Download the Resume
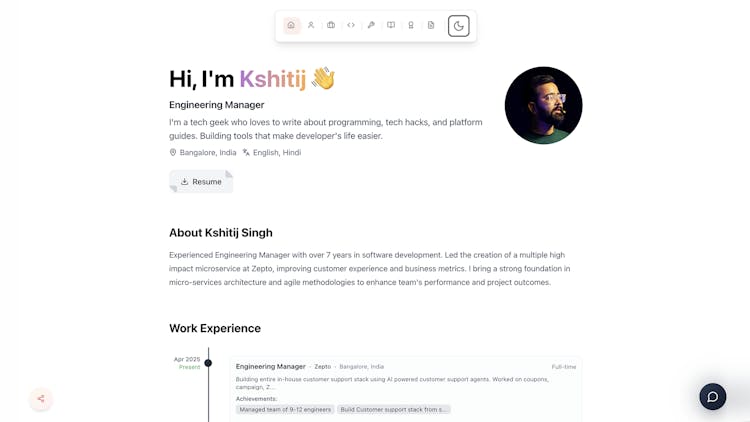The width and height of the screenshot is (750, 422). coord(201,182)
